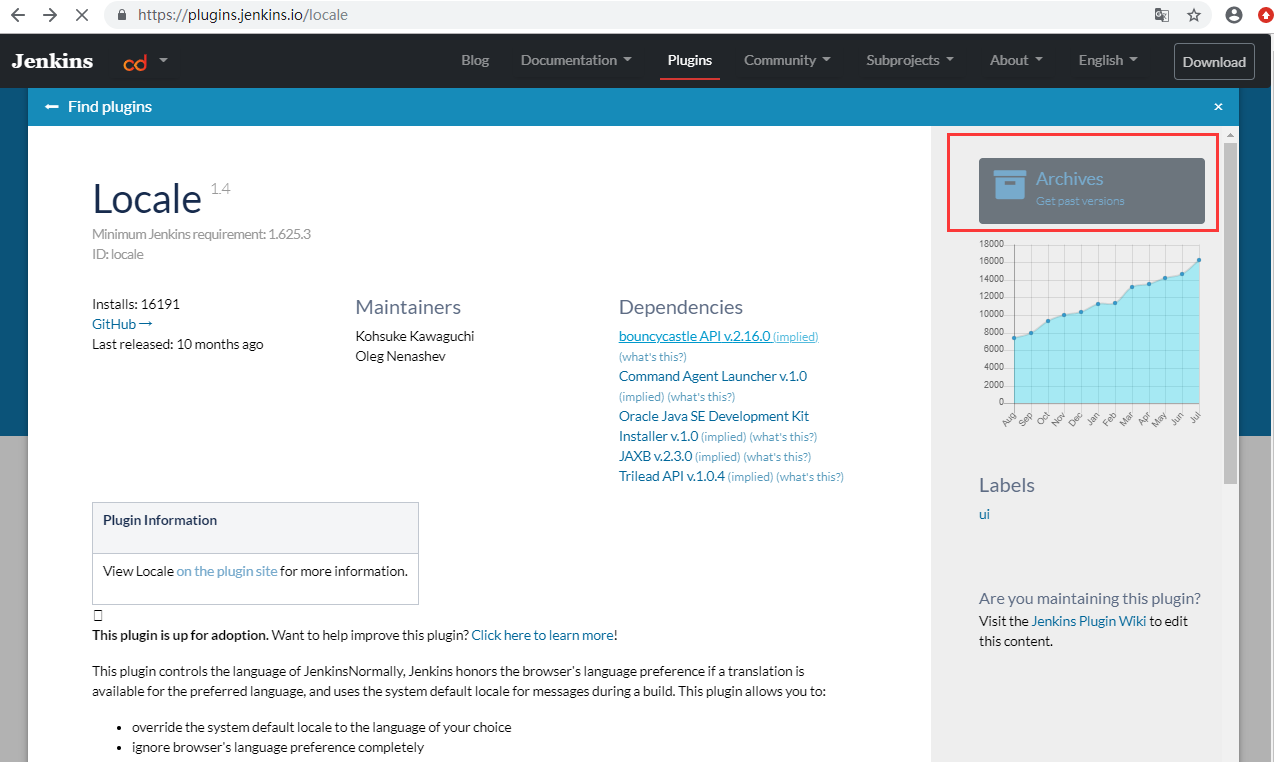
Task: Go forward with the browser forward arrow
Action: pos(50,15)
